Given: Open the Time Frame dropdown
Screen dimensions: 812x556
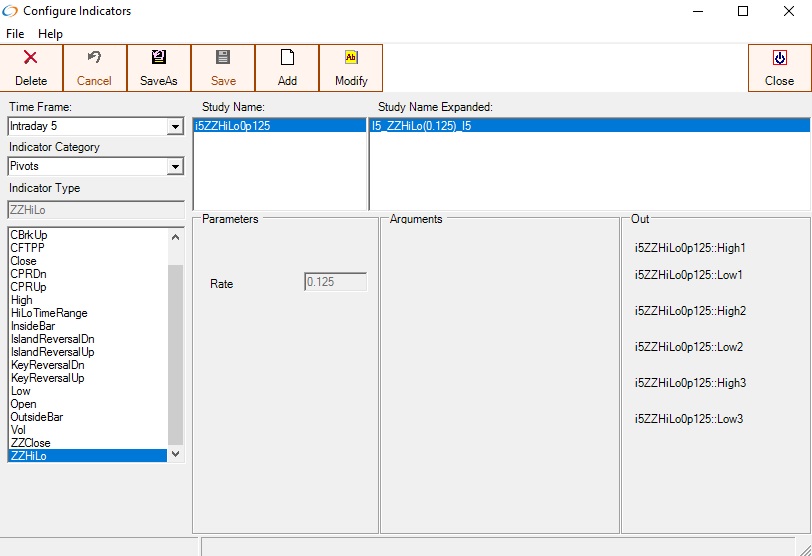Looking at the screenshot, I should click(x=175, y=127).
